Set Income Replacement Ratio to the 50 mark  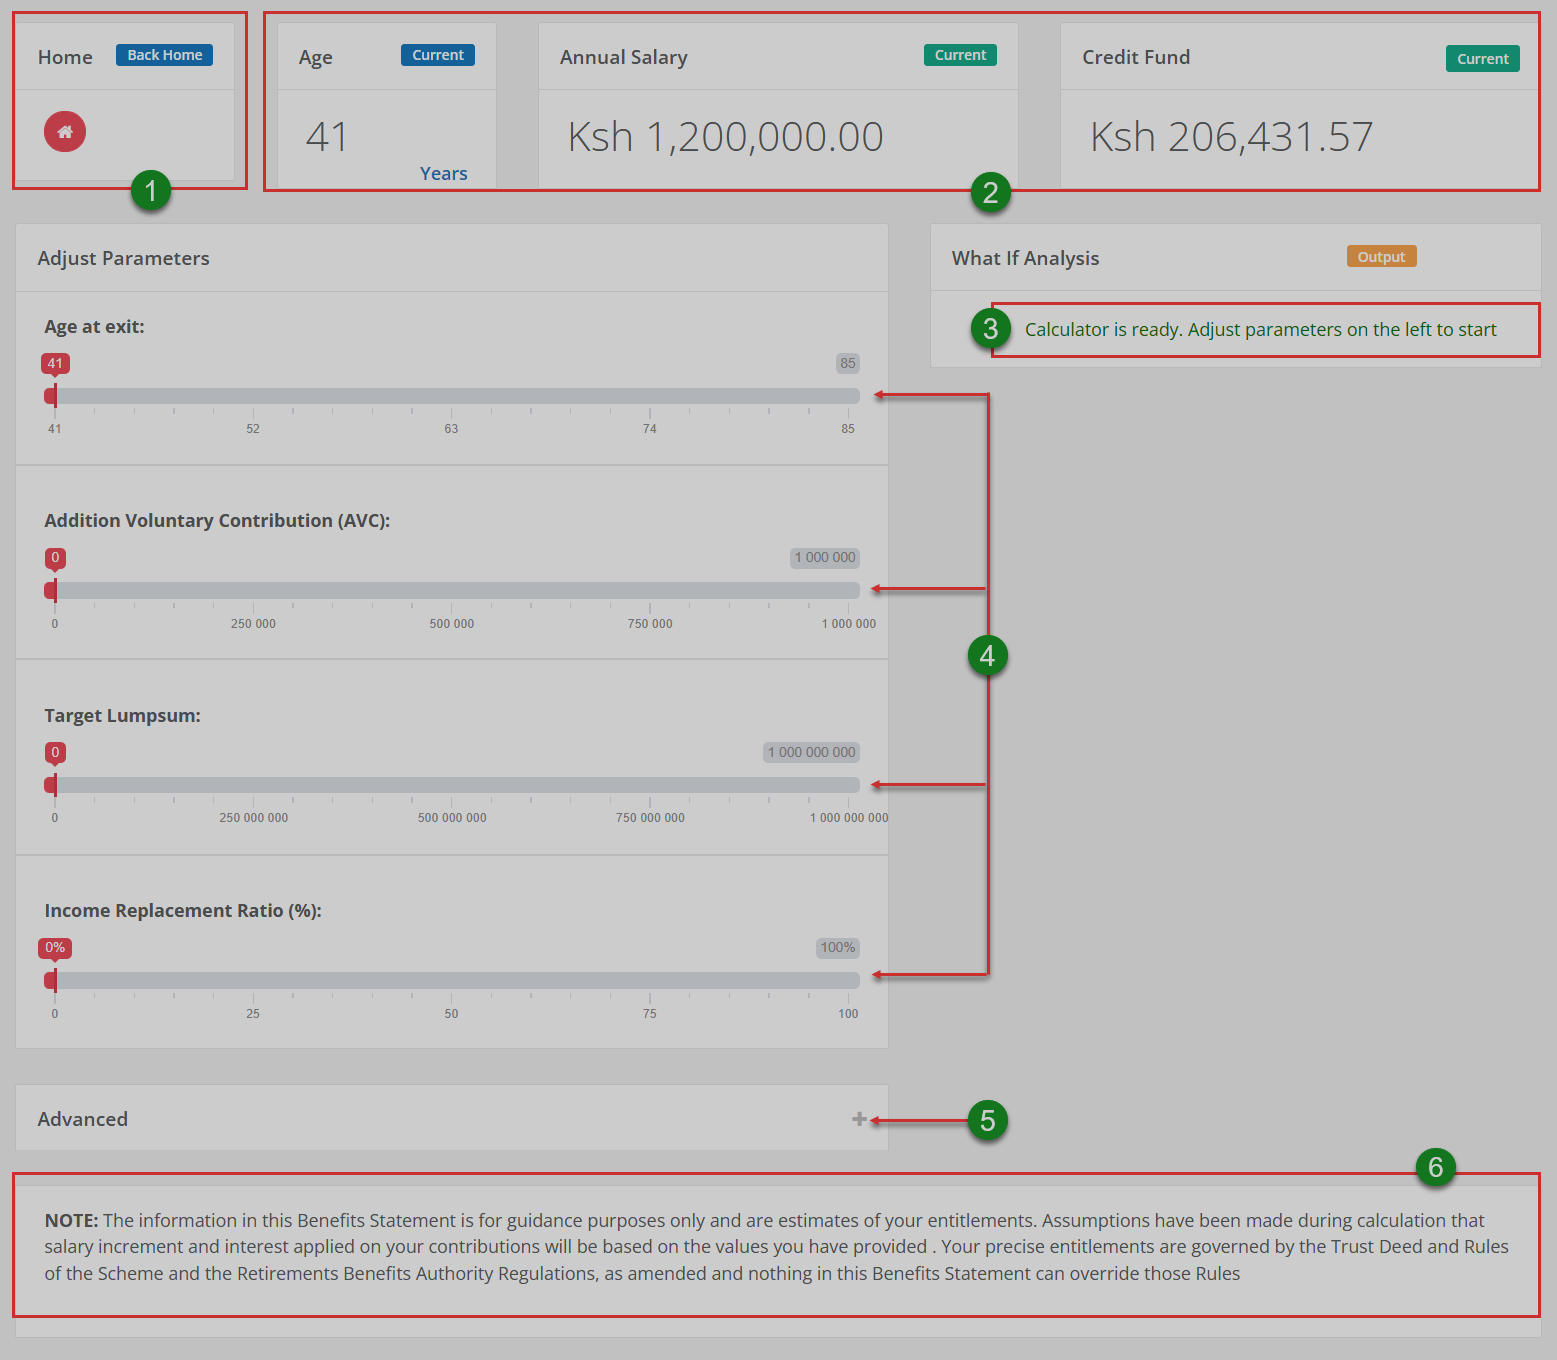[x=451, y=980]
